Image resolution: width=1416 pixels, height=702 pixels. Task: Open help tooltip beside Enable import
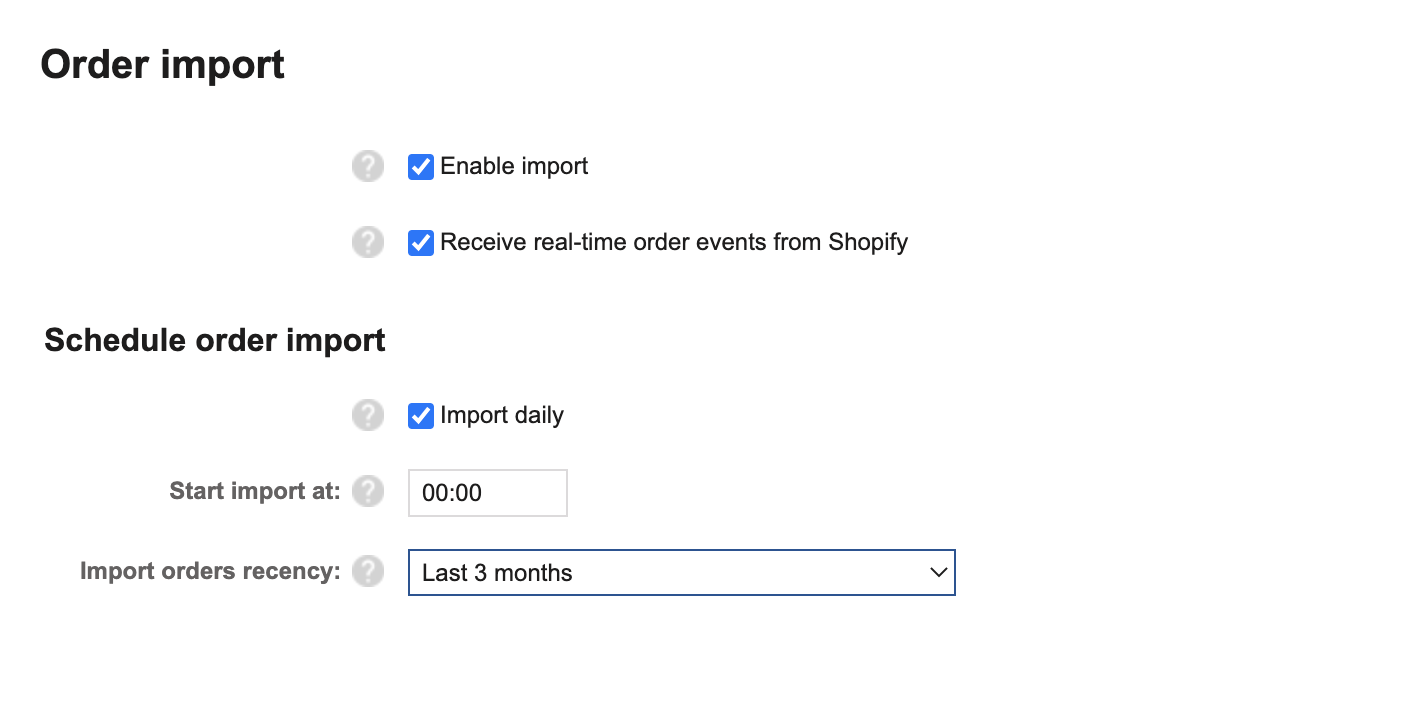tap(368, 166)
